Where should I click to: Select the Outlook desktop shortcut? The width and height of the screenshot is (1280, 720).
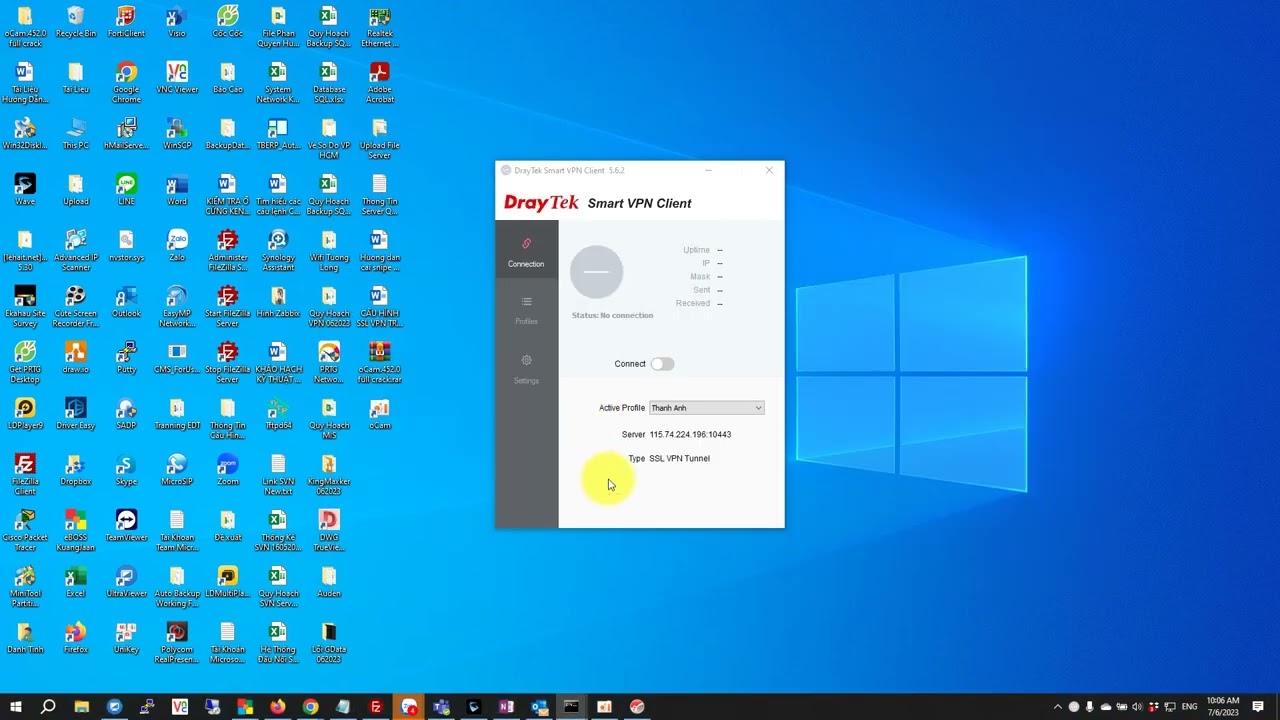[126, 302]
